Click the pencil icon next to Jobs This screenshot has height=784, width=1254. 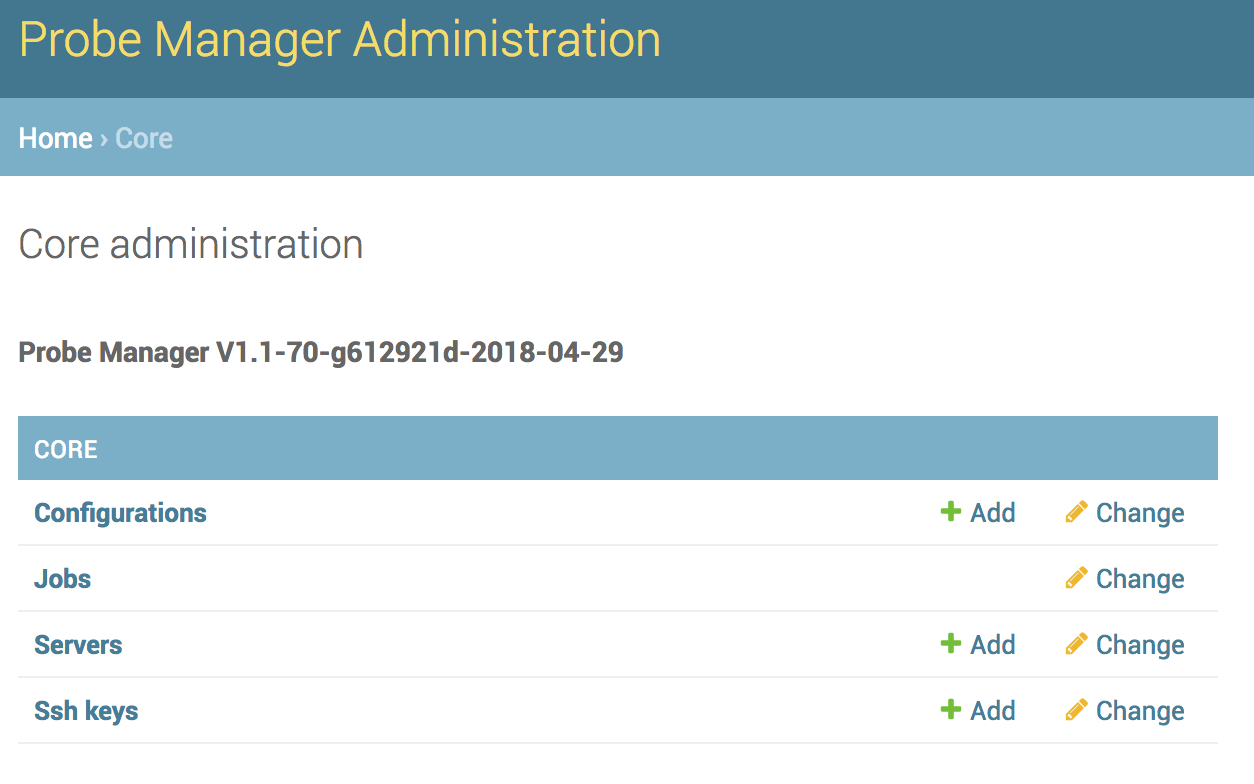(x=1075, y=578)
